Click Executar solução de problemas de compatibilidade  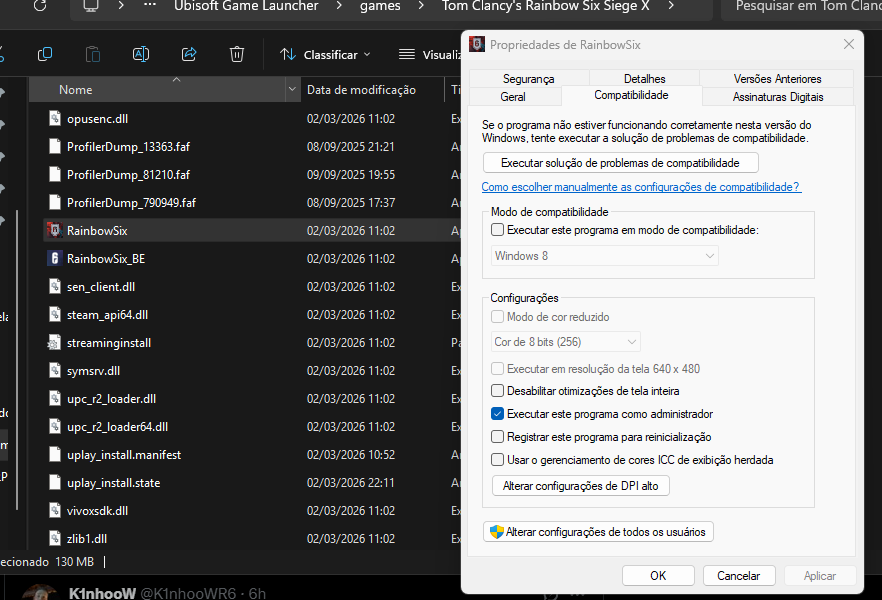pos(620,163)
